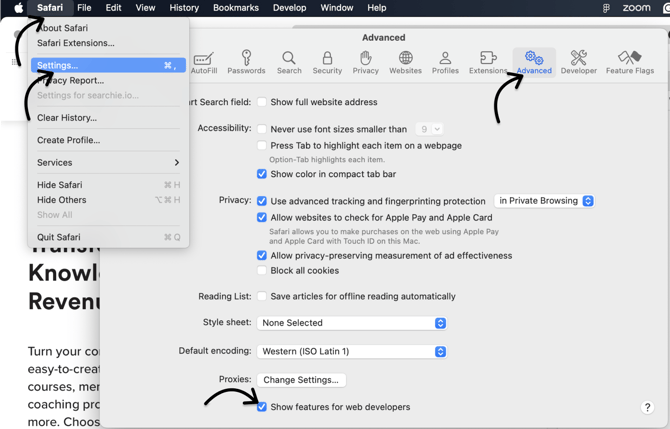Screen dimensions: 670x429
Task: Open the File menu
Action: click(84, 8)
